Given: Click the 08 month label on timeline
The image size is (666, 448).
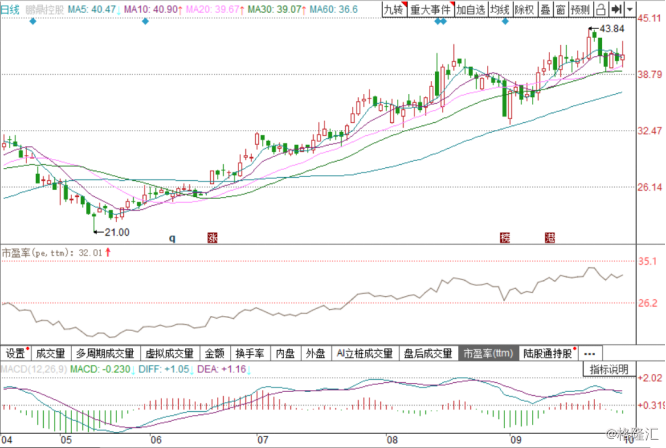Looking at the screenshot, I should [392, 440].
